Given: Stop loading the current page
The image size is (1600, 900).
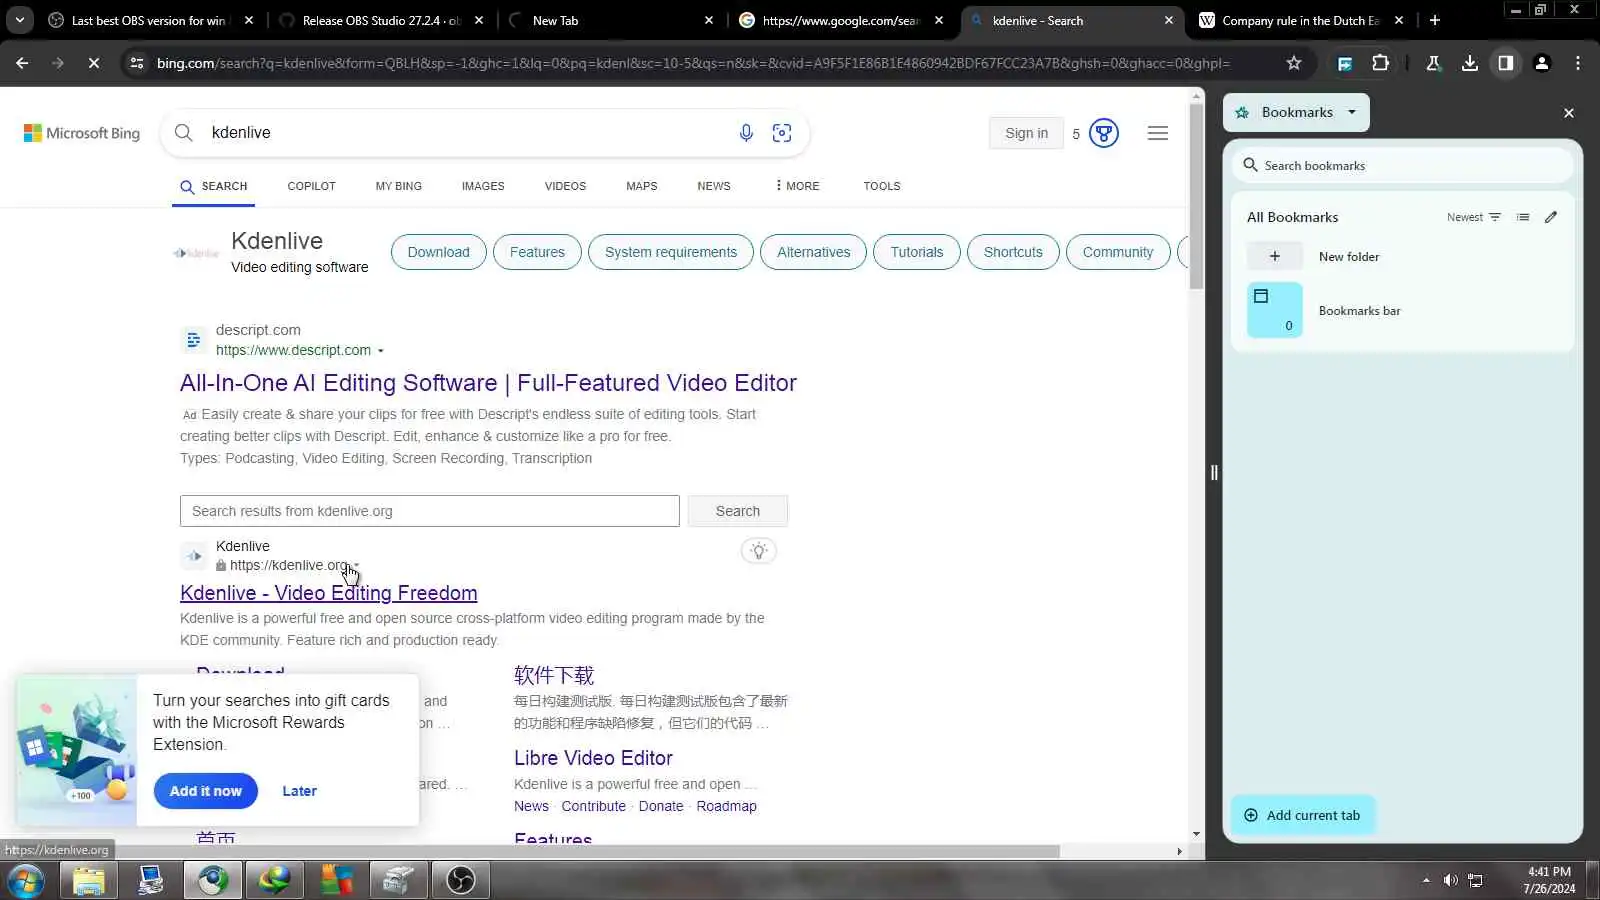Looking at the screenshot, I should pyautogui.click(x=93, y=63).
